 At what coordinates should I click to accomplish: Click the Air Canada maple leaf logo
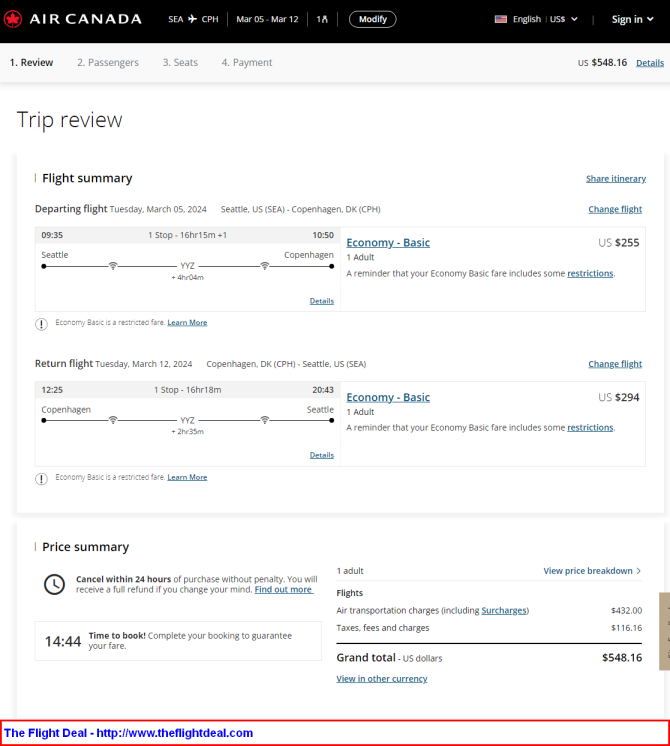pos(12,19)
